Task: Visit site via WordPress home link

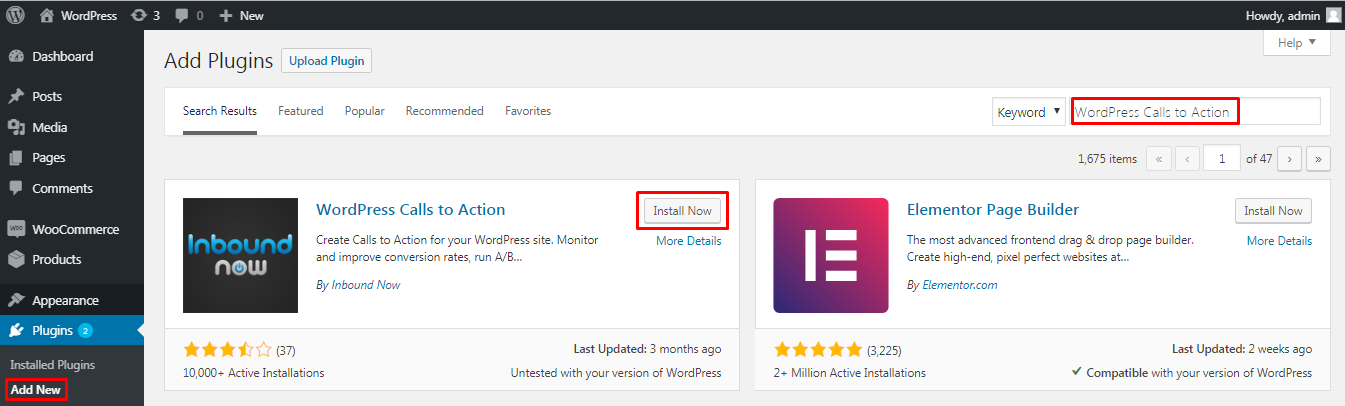Action: coord(78,15)
